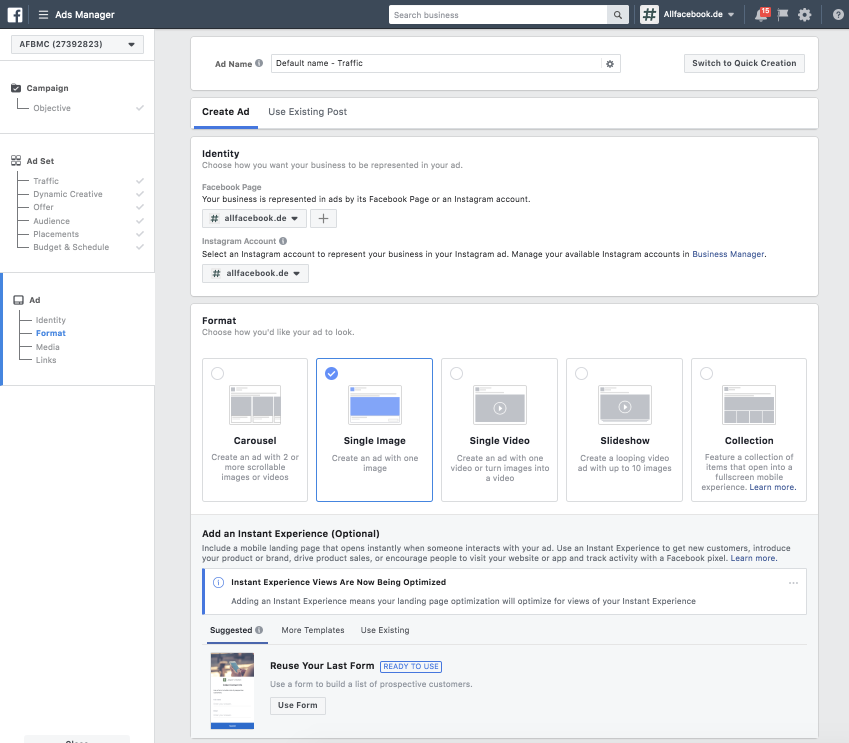Go to Audience in sidebar

pos(51,221)
